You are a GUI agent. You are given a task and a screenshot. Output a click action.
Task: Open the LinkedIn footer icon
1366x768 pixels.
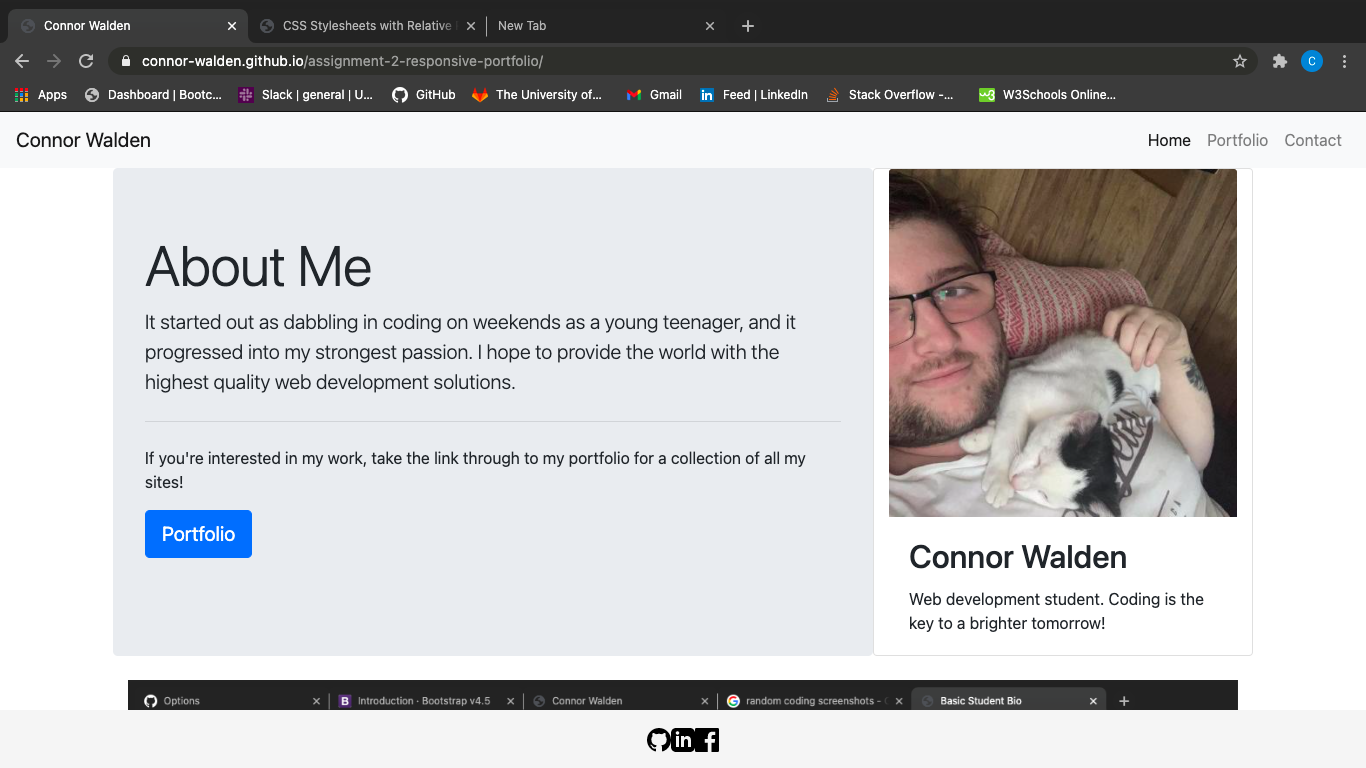[x=682, y=740]
